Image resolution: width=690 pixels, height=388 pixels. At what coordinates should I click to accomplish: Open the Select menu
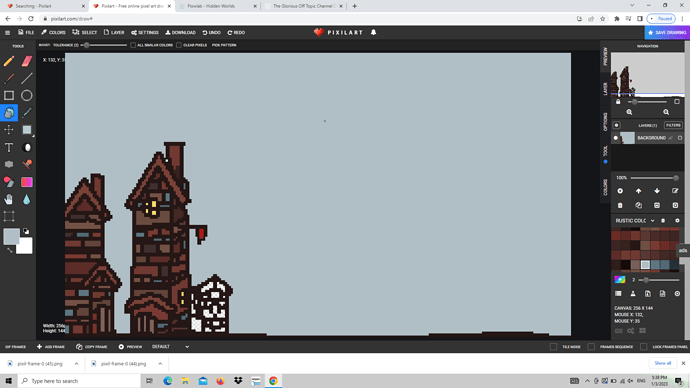pyautogui.click(x=84, y=33)
